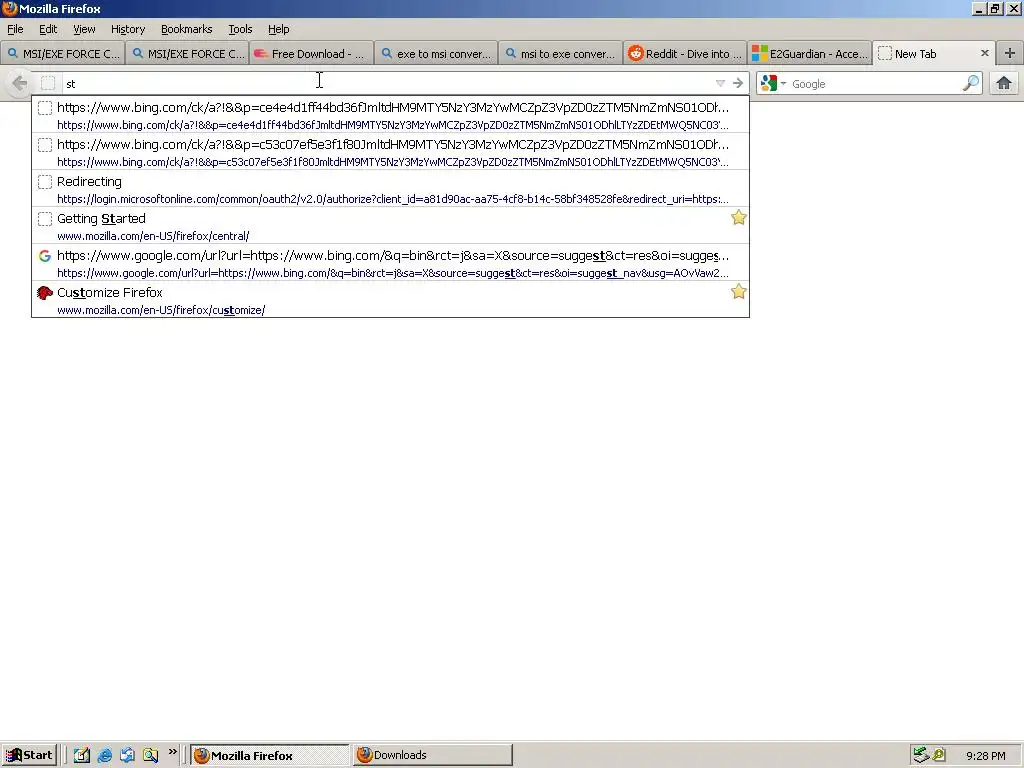Switch to the E2Guardian - Acce... tab
This screenshot has height=768, width=1024.
coord(810,54)
